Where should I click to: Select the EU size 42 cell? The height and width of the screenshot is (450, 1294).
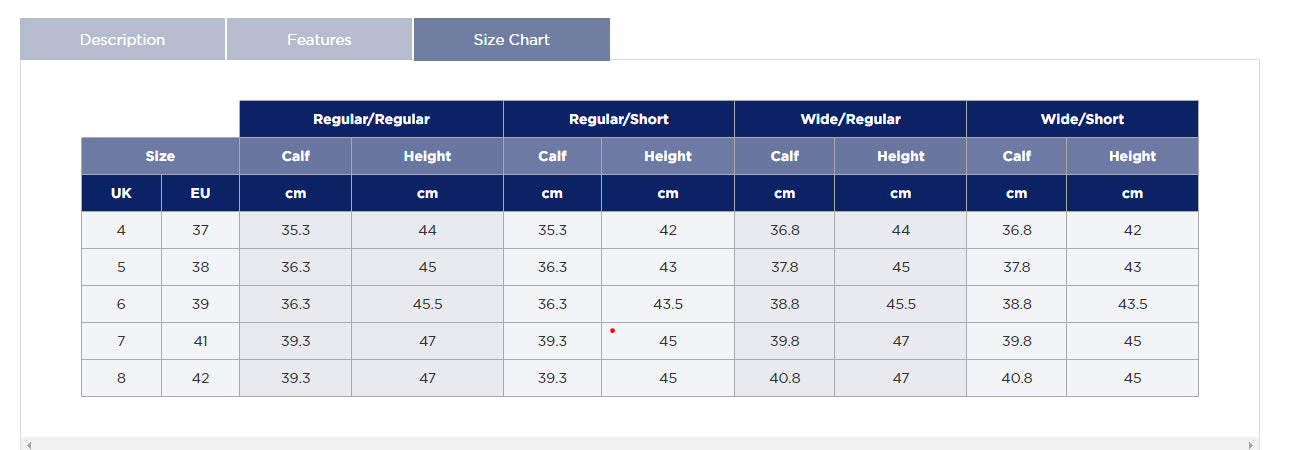tap(200, 378)
